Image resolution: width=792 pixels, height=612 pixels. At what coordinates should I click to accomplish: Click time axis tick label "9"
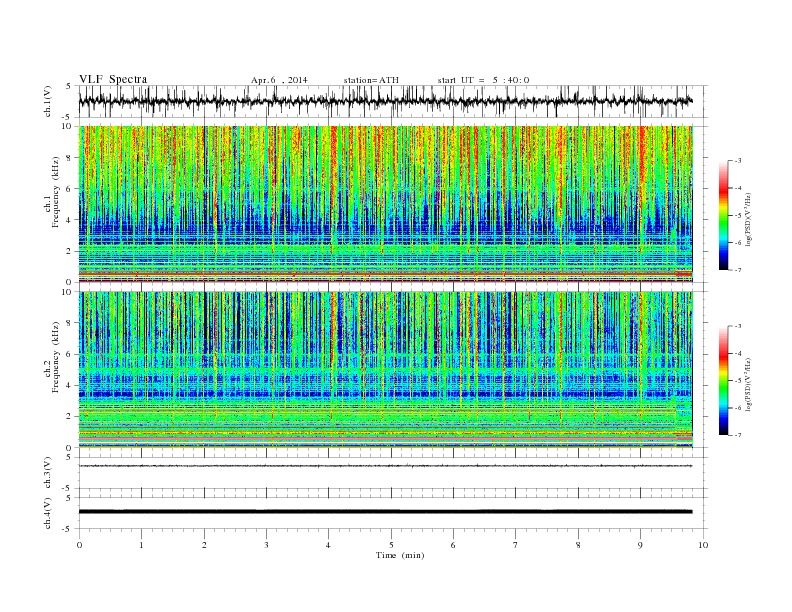(x=640, y=545)
